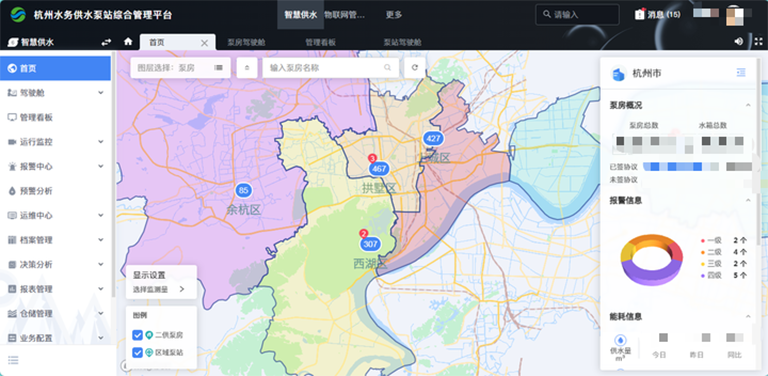Collapse the 泵房概况 section
The width and height of the screenshot is (768, 376).
(x=748, y=105)
